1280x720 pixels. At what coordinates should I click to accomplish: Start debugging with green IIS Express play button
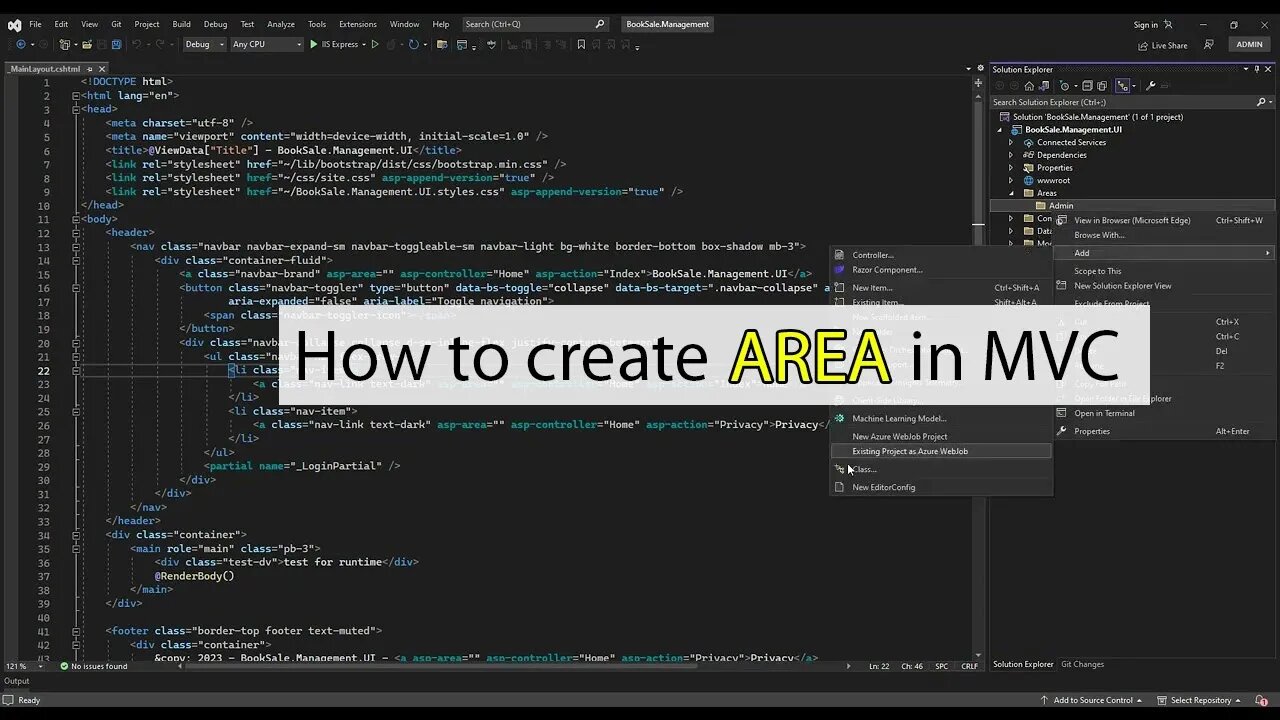point(314,44)
